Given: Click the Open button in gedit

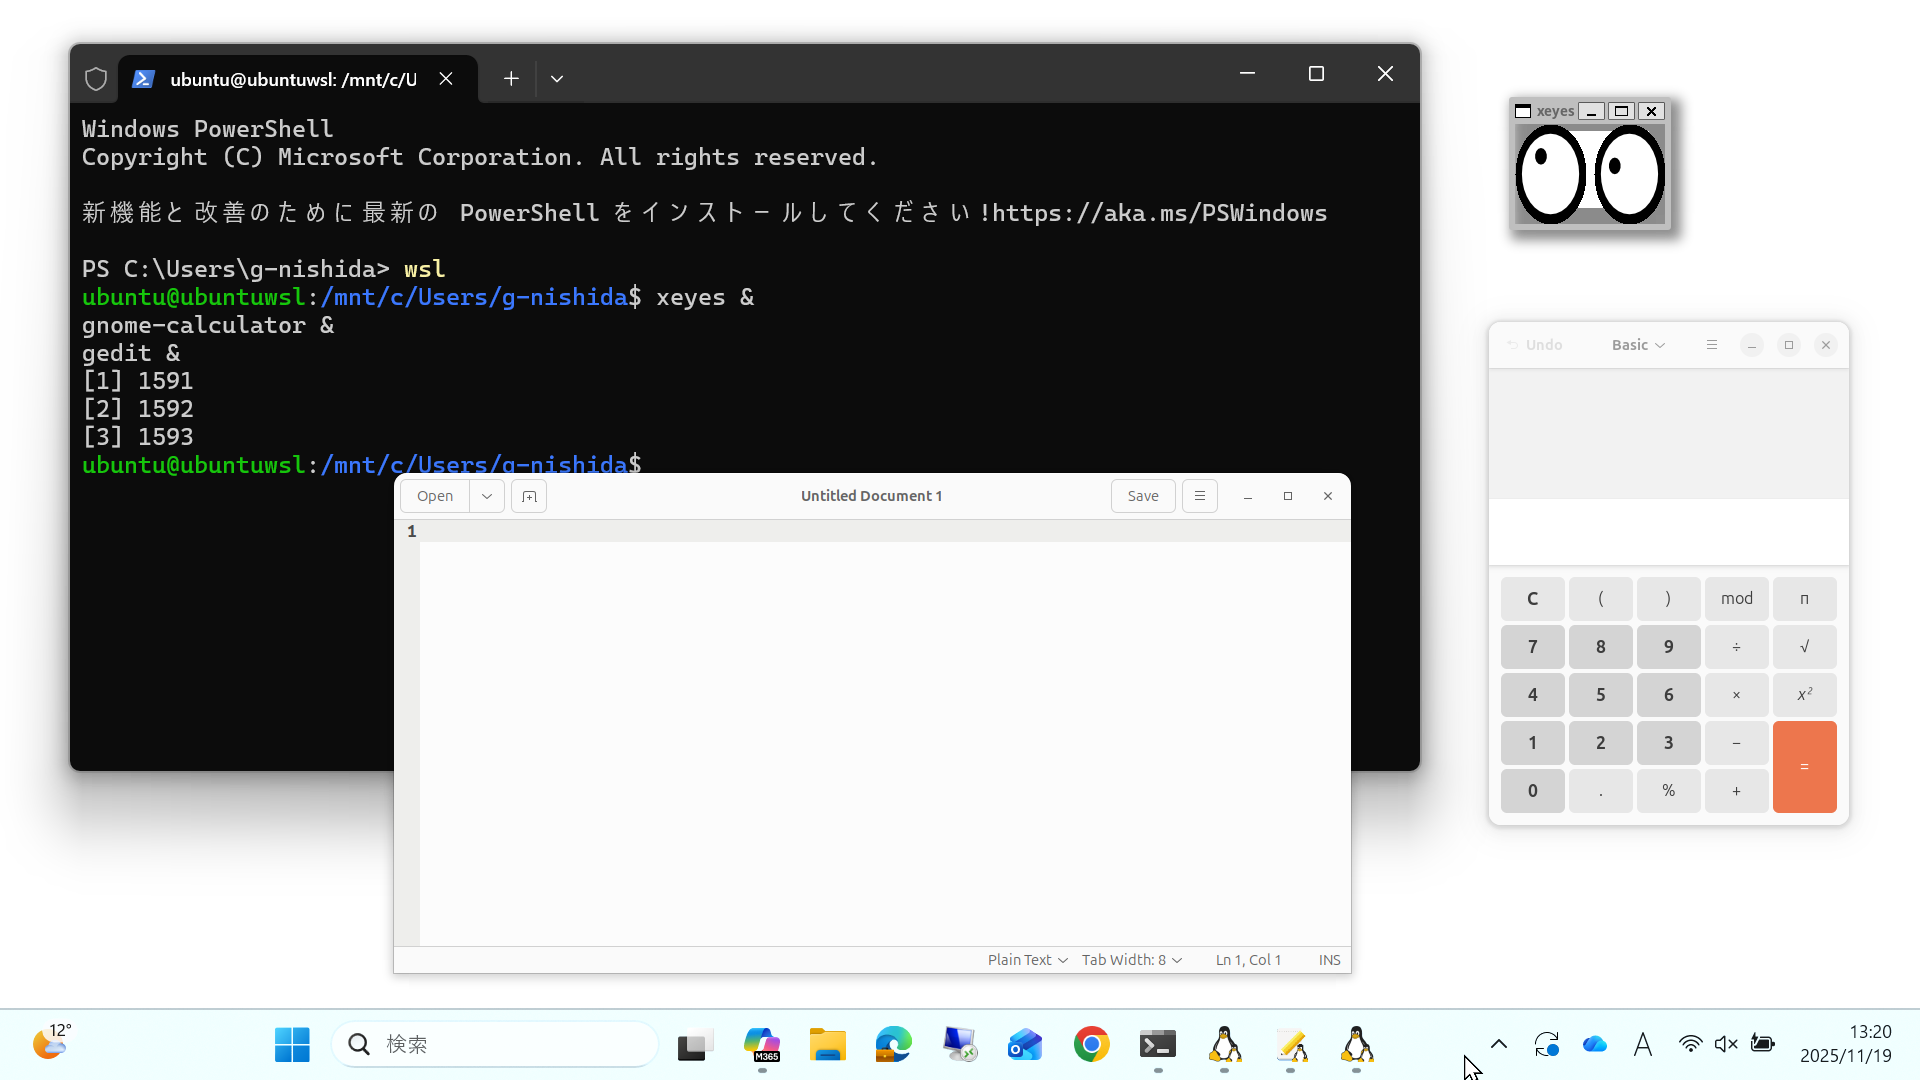Looking at the screenshot, I should [x=435, y=496].
